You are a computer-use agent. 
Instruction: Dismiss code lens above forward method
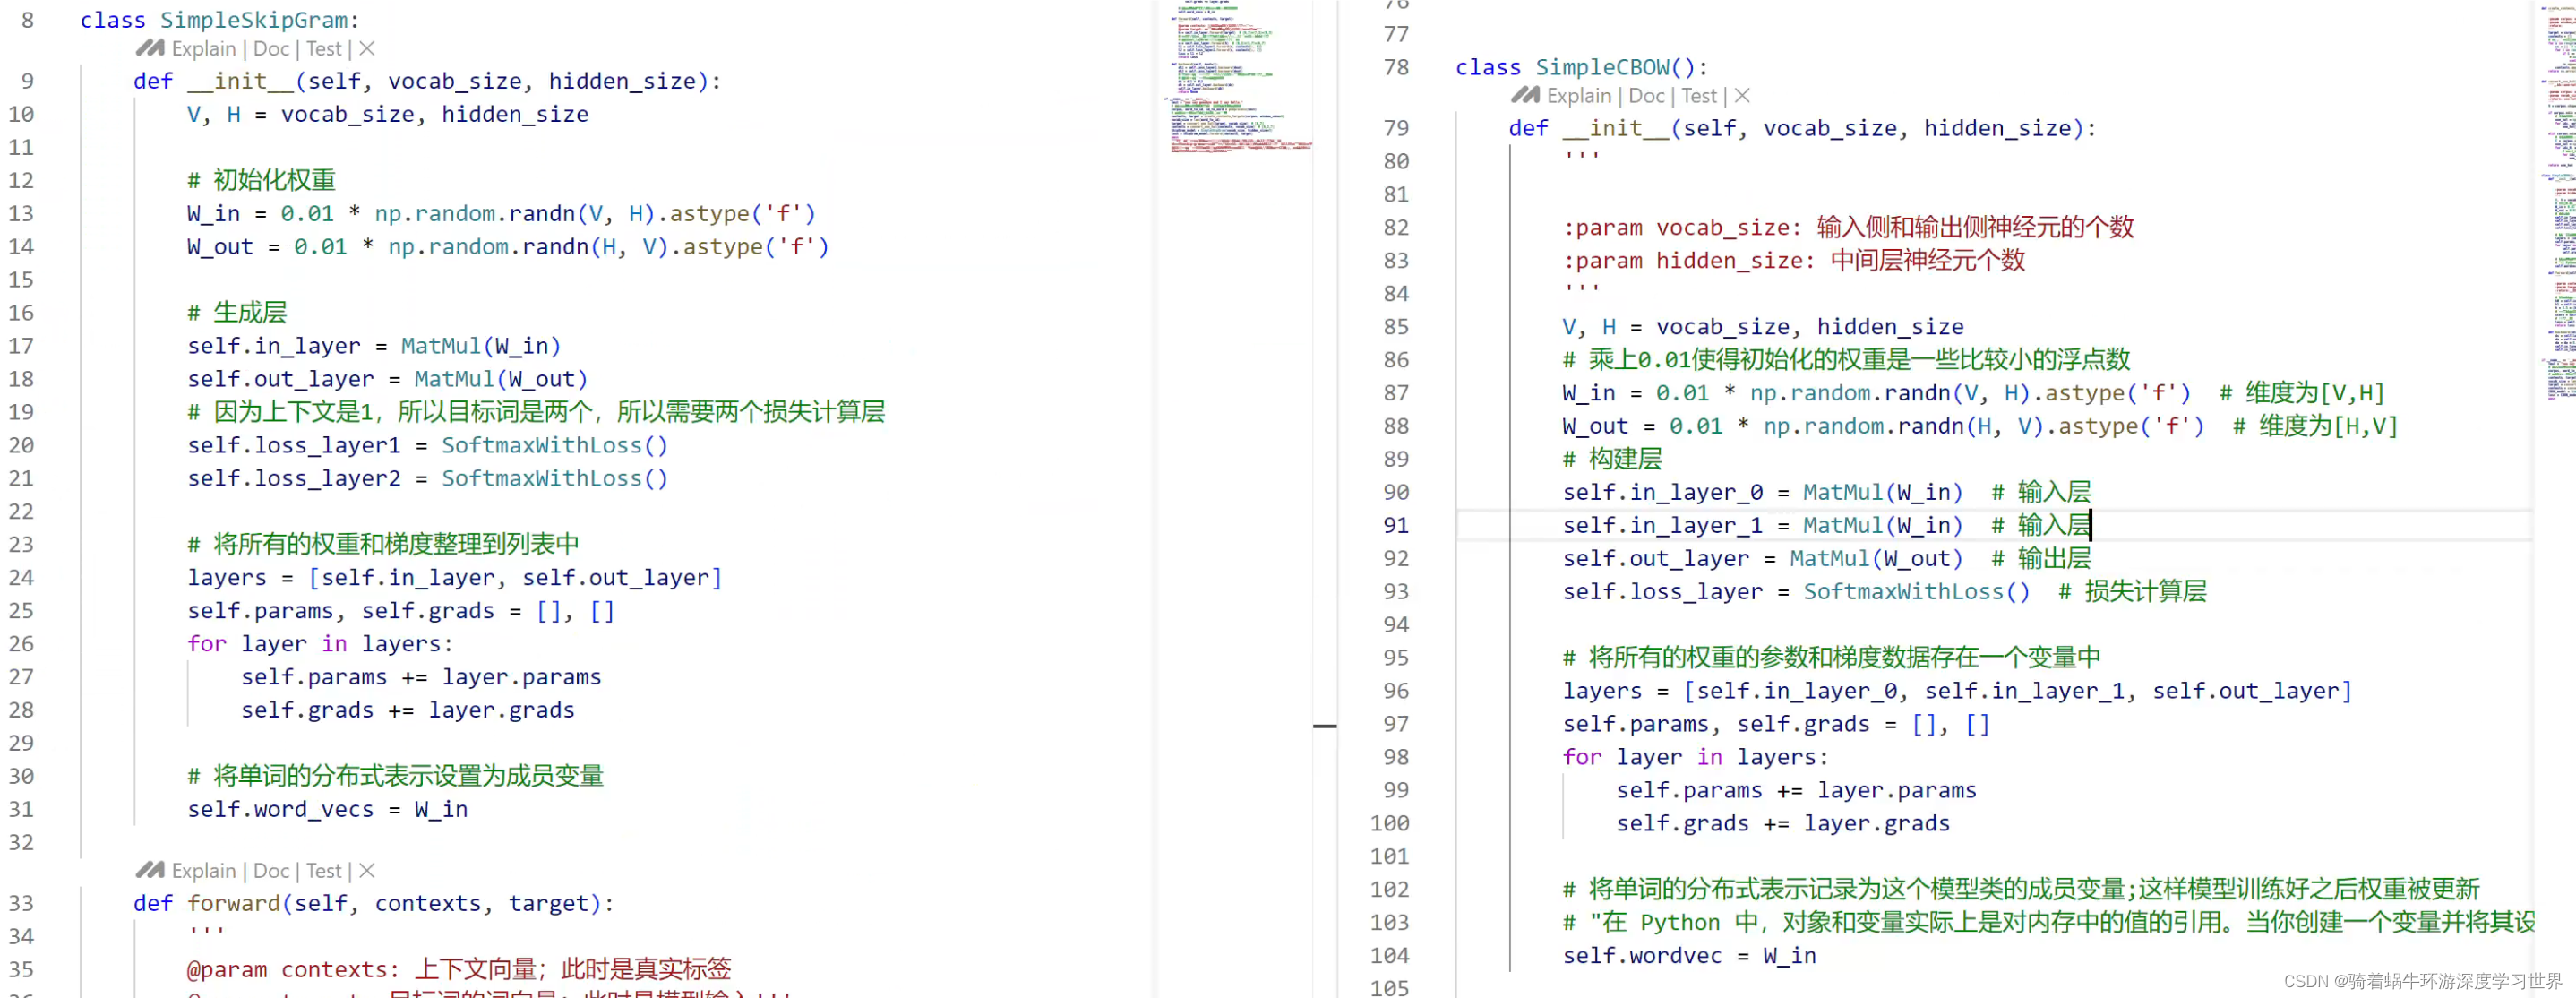coord(367,871)
